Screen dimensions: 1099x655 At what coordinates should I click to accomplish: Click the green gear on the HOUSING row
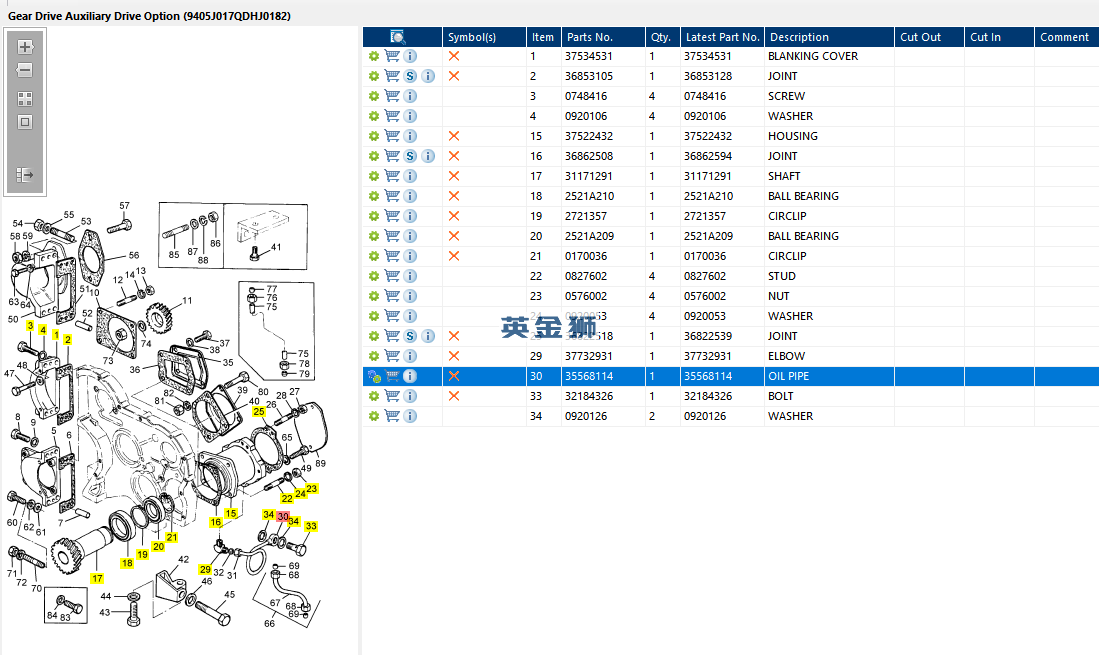374,136
